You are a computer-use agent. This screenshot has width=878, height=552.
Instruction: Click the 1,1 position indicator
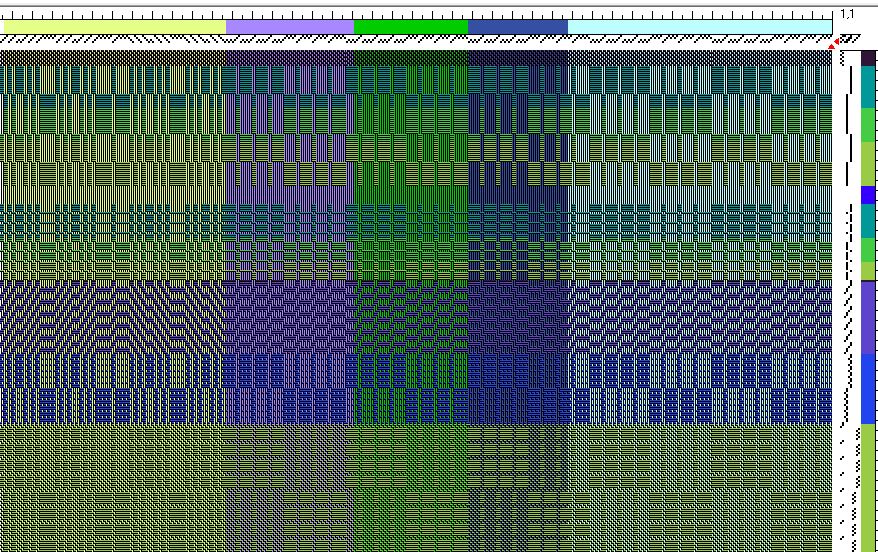pos(846,14)
